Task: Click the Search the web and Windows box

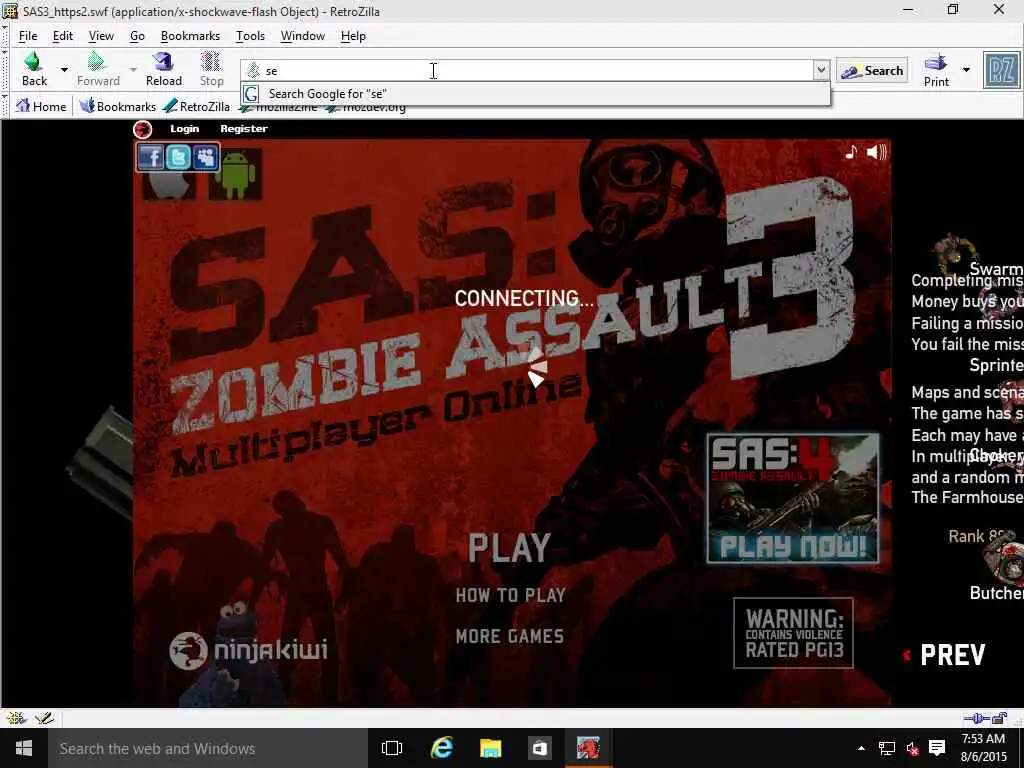Action: tap(208, 748)
